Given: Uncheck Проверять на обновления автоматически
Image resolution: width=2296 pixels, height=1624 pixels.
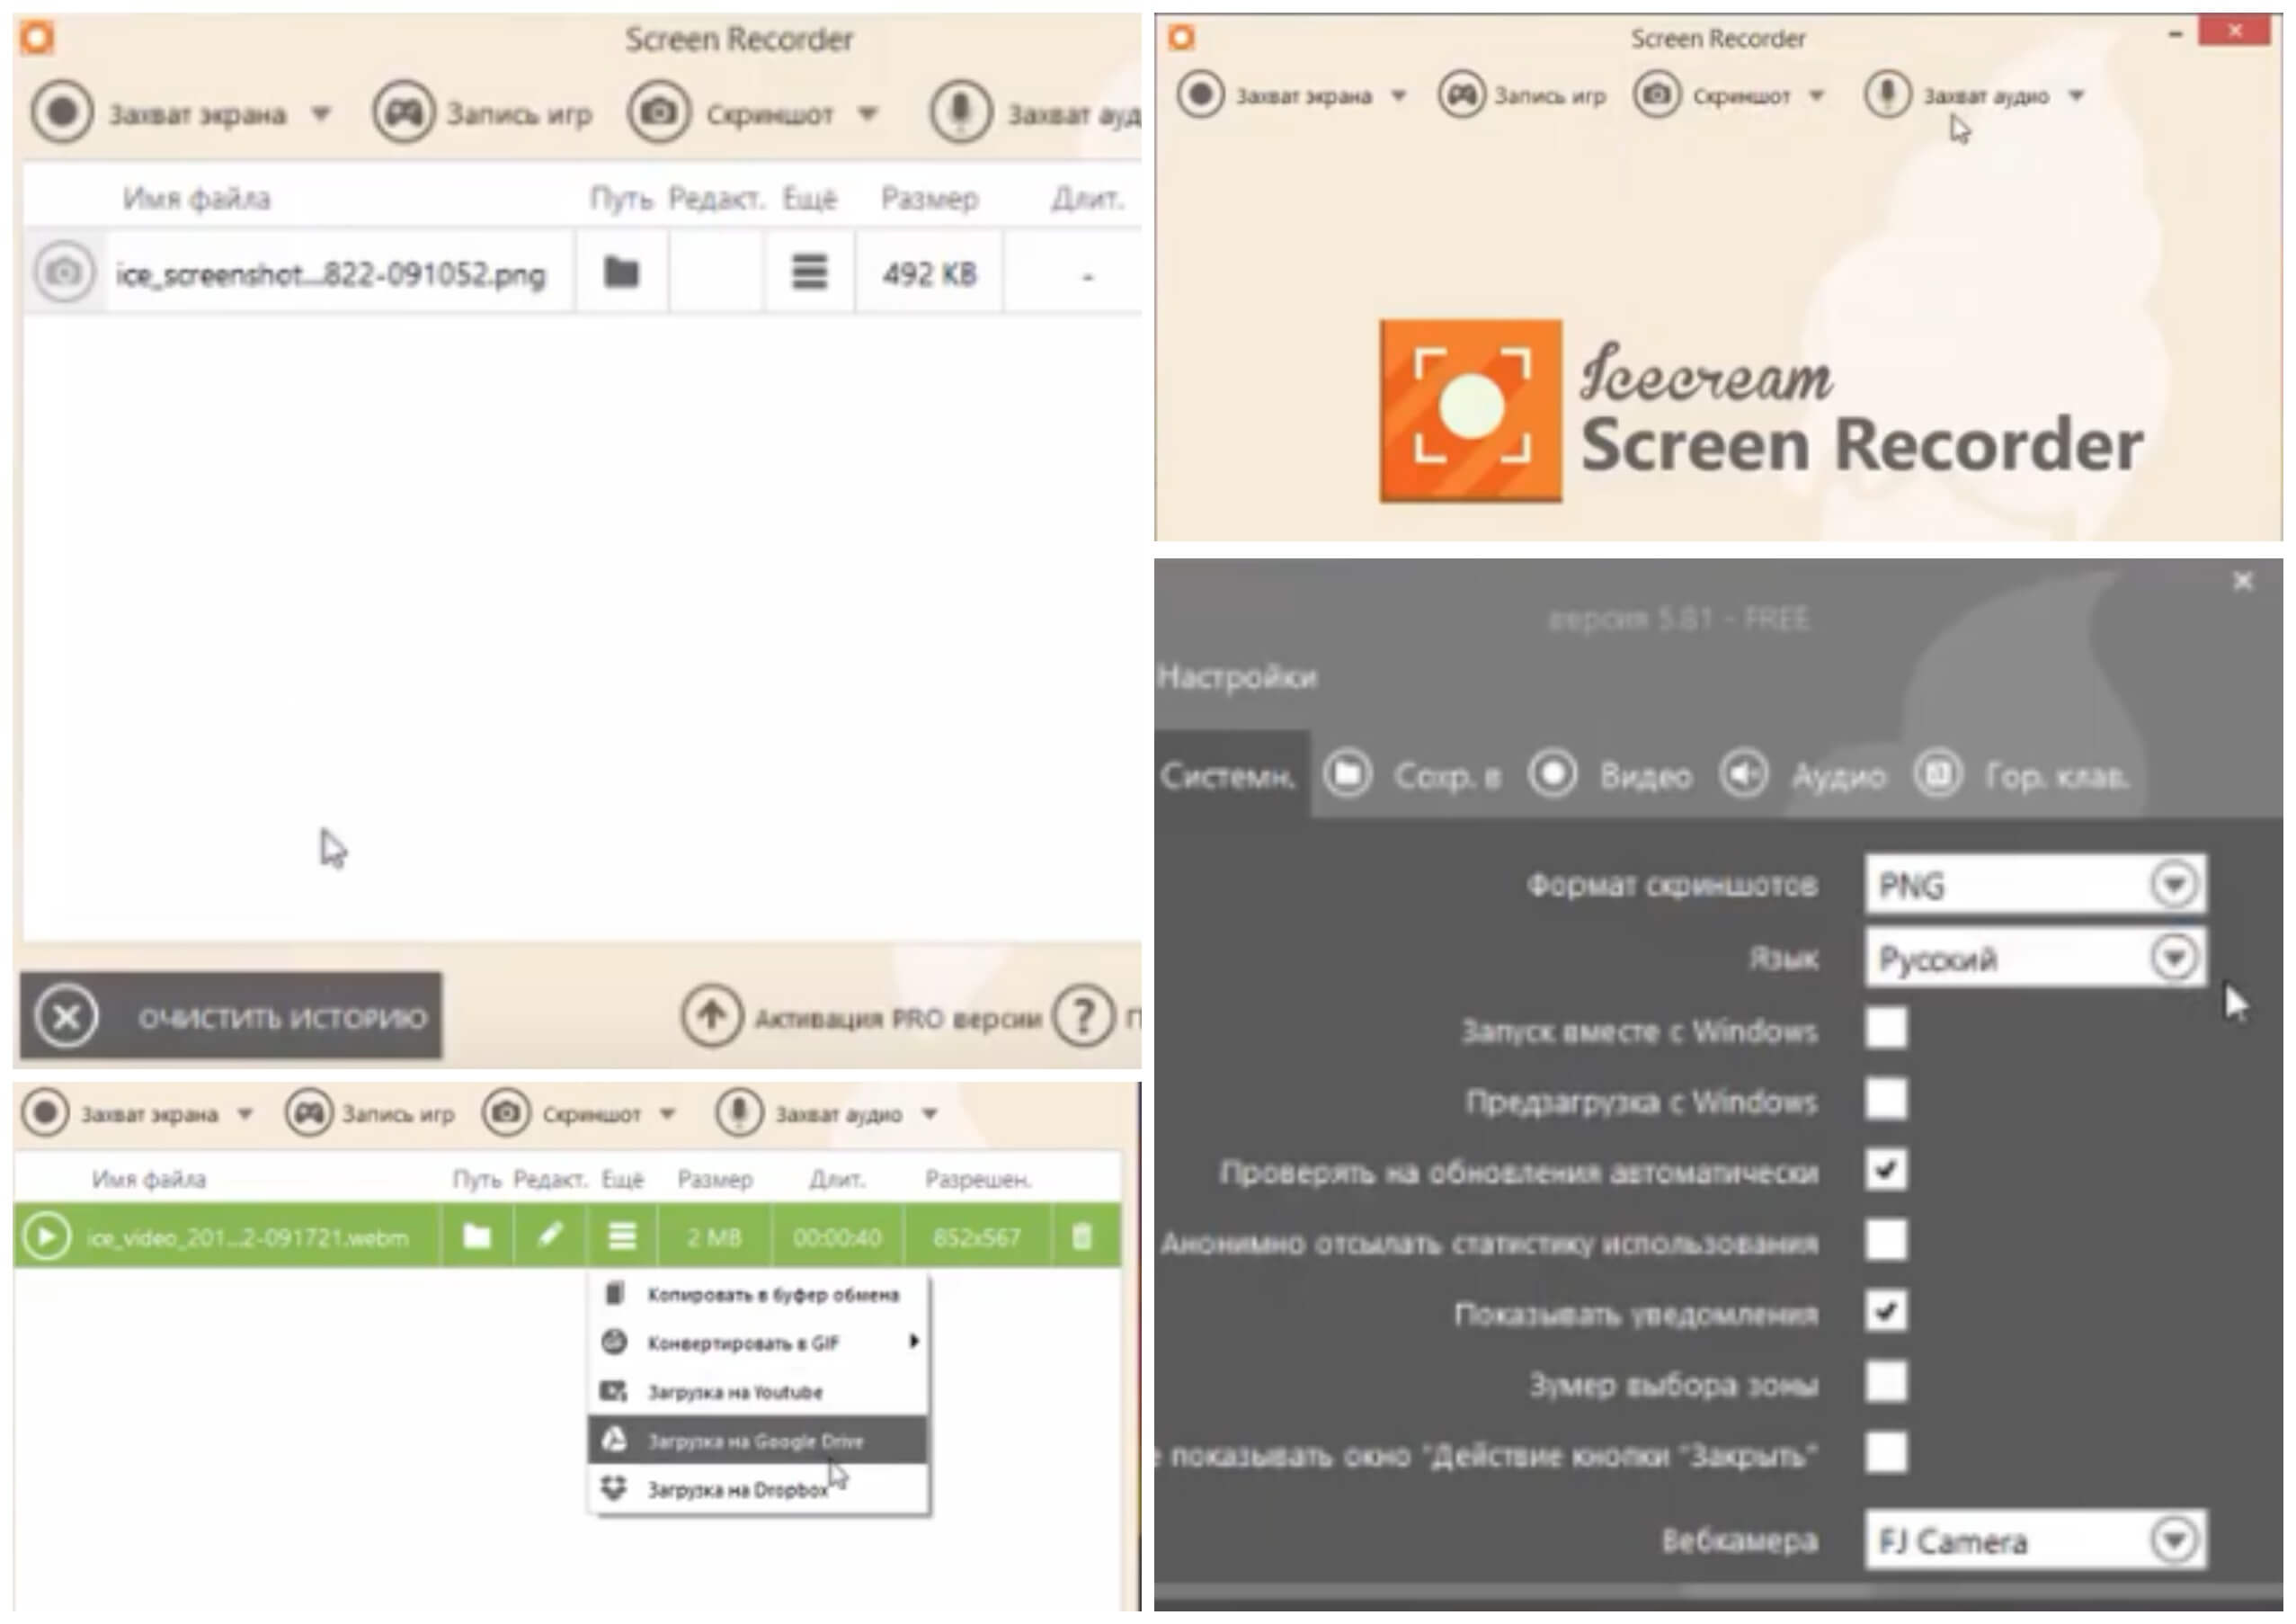Looking at the screenshot, I should coord(1887,1170).
